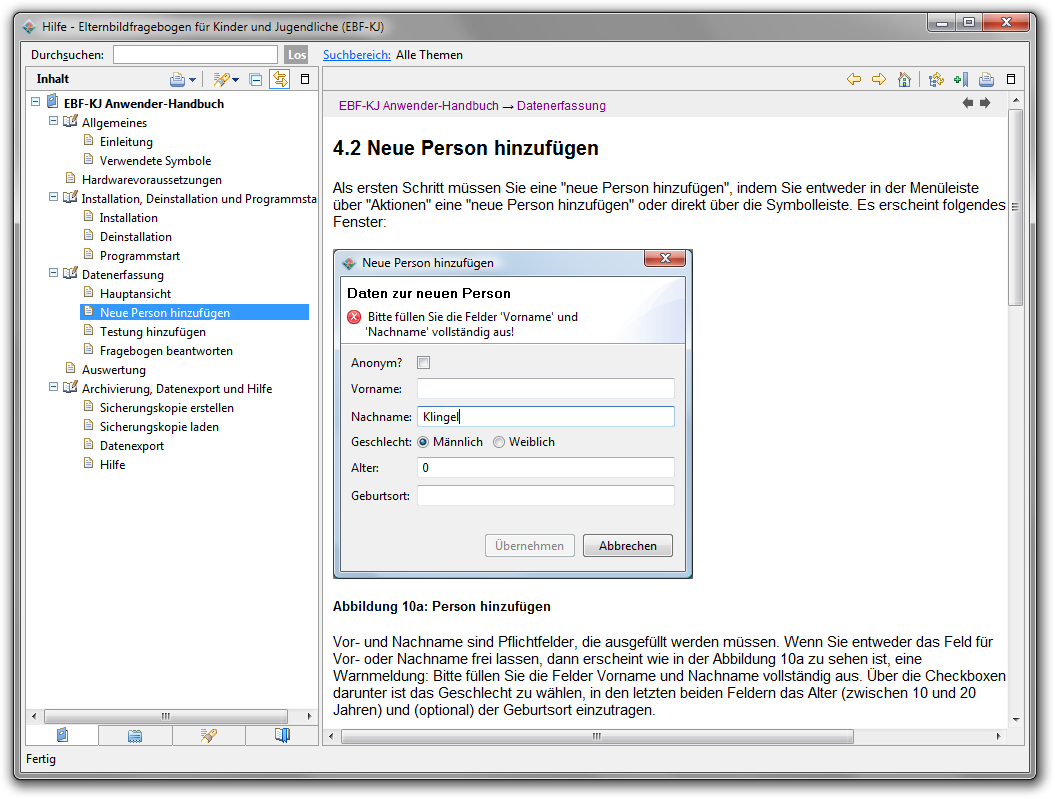Click the Inhalt tree scroll-right arrow
Viewport: 1055px width, 799px height.
309,716
